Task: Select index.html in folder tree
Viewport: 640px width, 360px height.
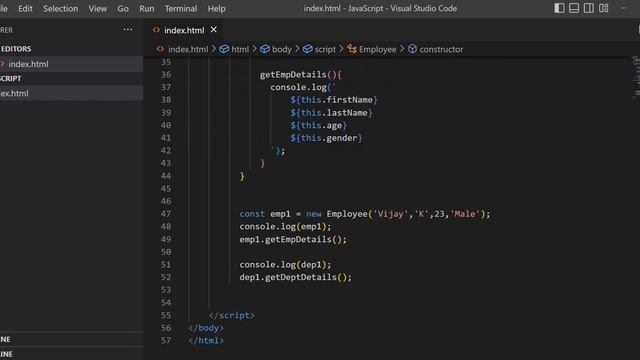Action: [71, 93]
